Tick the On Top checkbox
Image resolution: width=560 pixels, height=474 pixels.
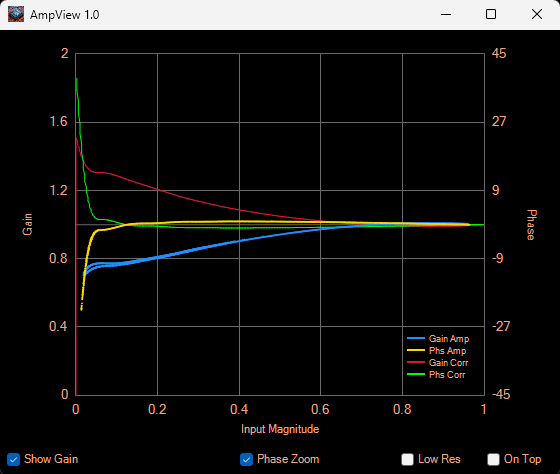[x=493, y=459]
